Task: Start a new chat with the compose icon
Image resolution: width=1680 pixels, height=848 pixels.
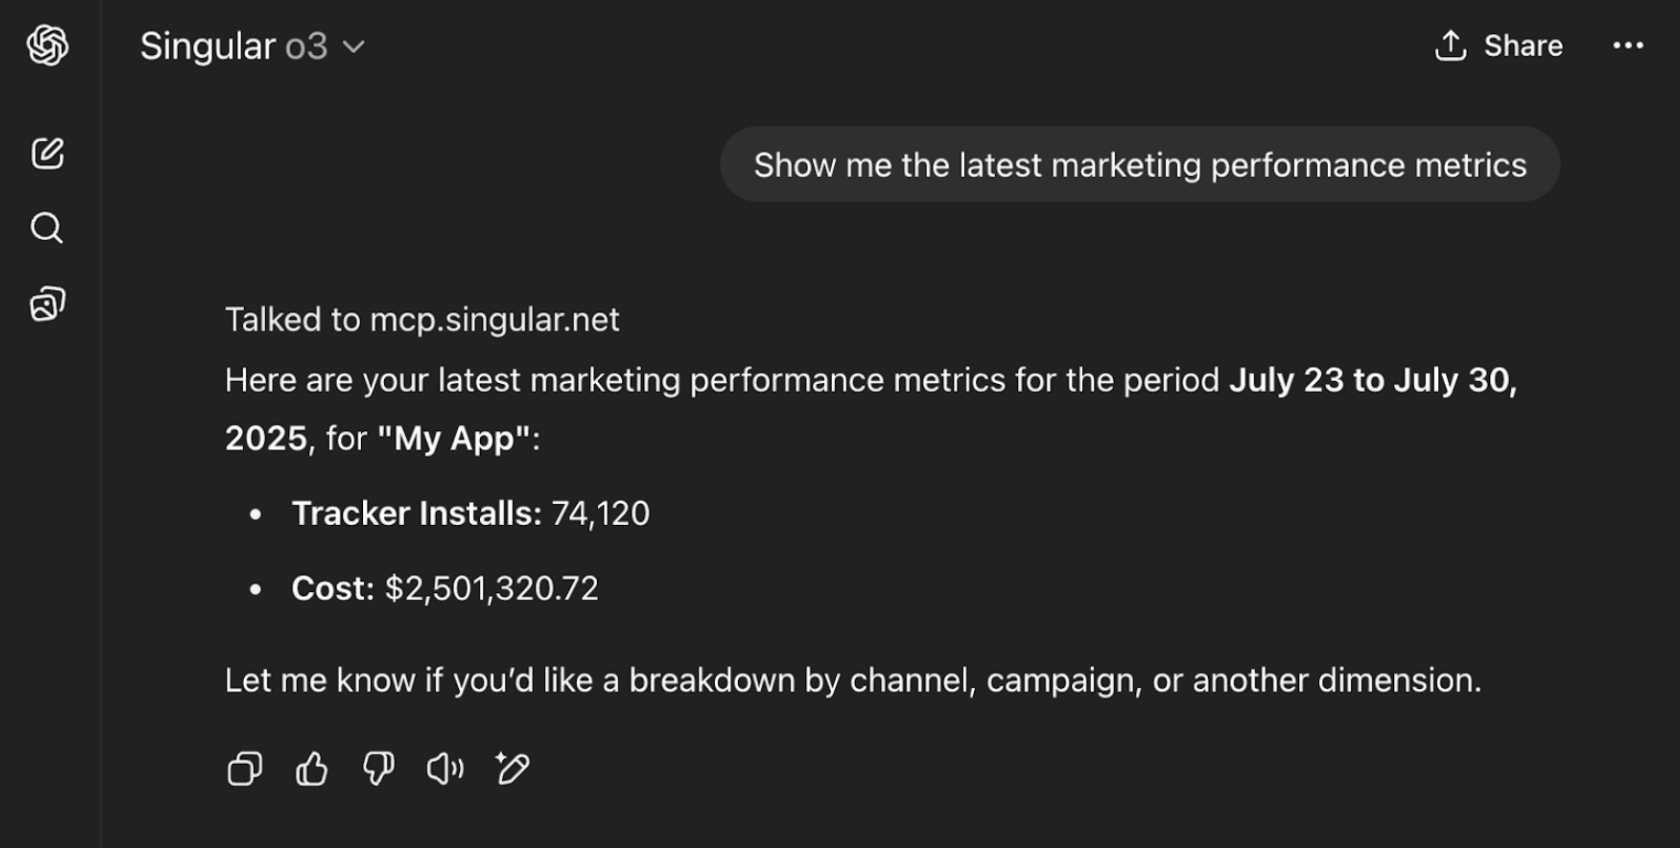Action: [46, 154]
